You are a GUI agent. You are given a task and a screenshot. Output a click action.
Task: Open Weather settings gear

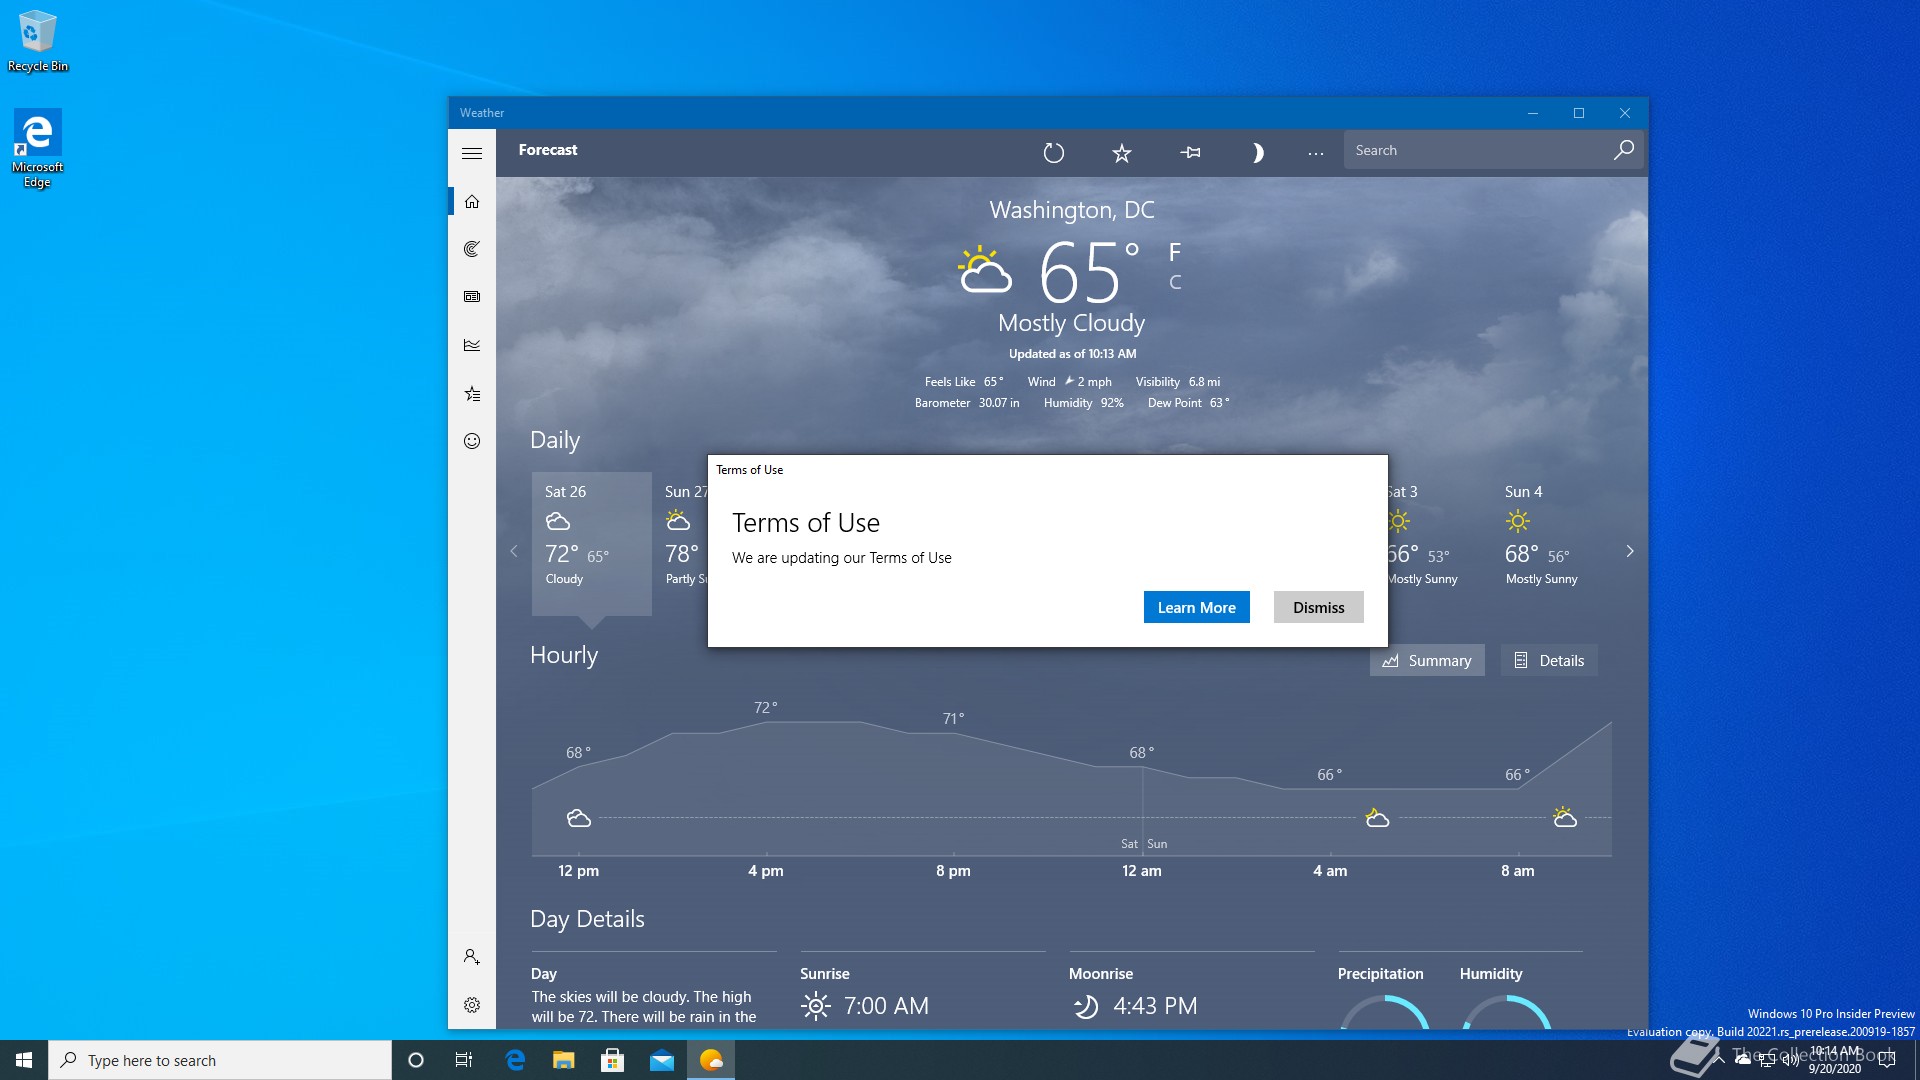[x=472, y=1005]
